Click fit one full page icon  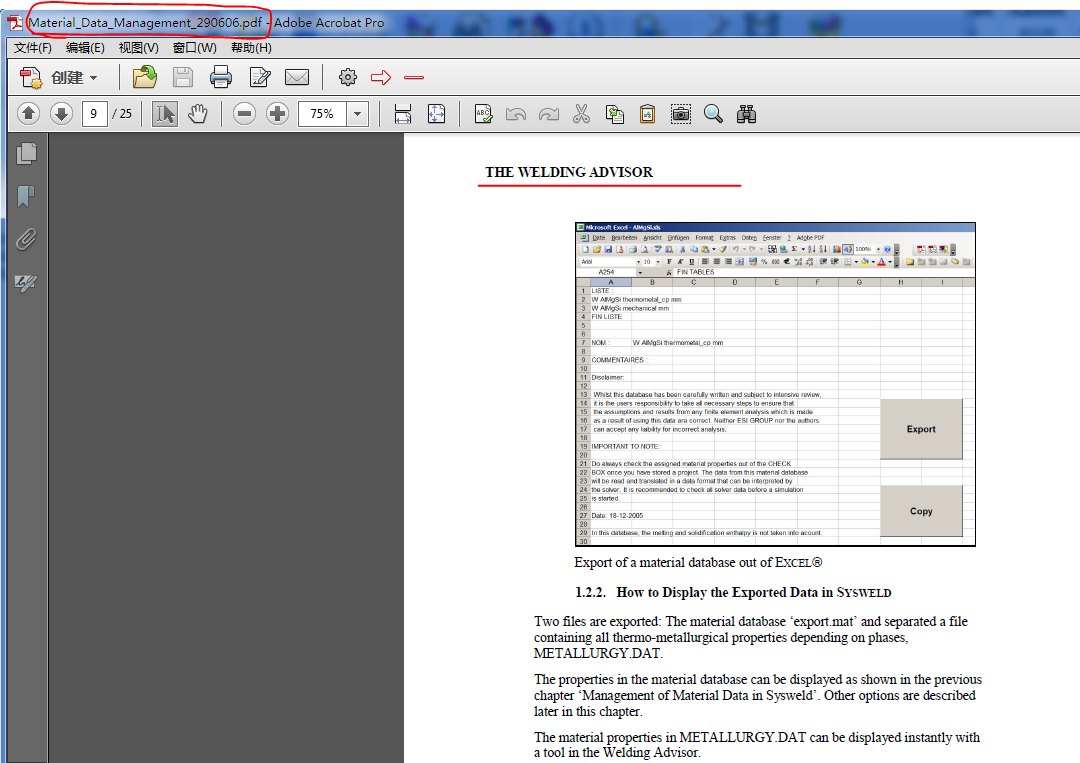tap(437, 114)
